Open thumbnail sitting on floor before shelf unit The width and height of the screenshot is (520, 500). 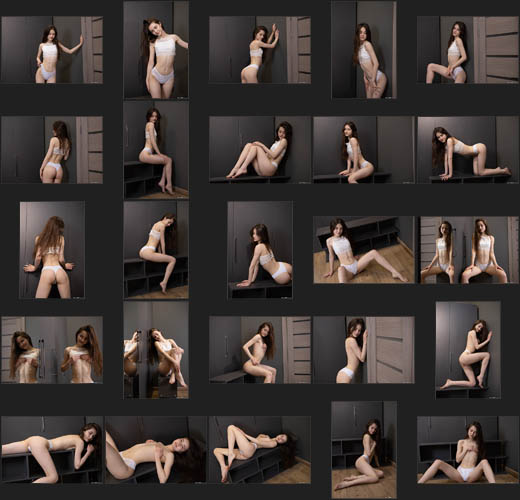coord(468,450)
